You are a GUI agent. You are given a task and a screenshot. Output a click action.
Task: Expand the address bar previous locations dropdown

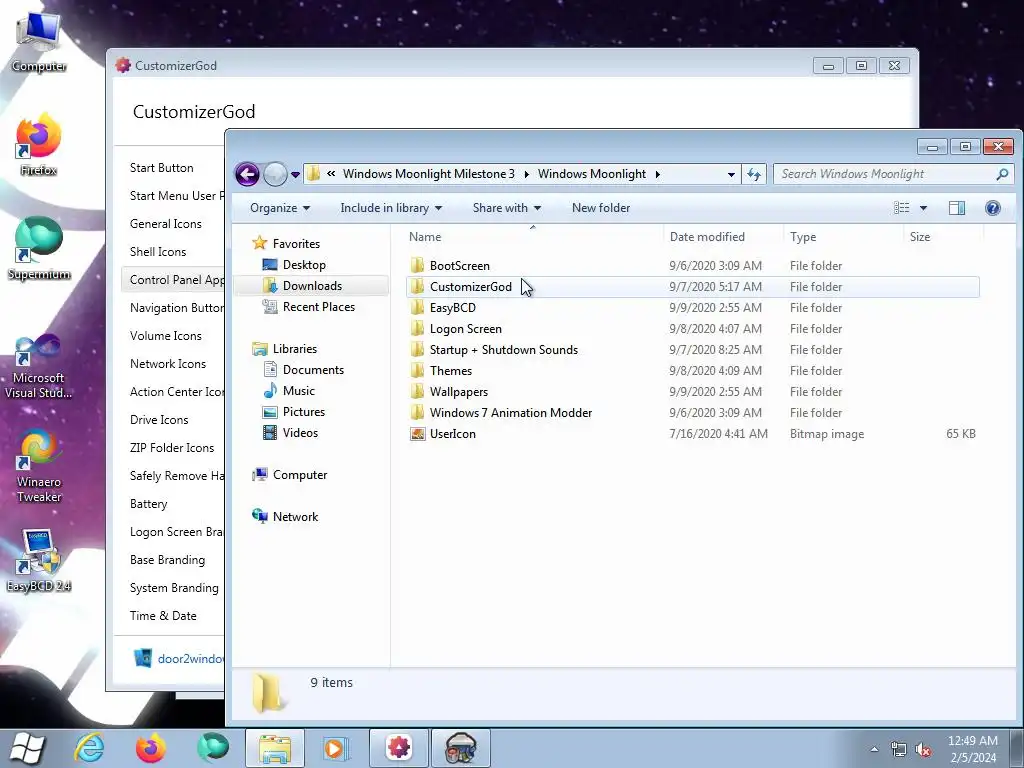[x=731, y=174]
